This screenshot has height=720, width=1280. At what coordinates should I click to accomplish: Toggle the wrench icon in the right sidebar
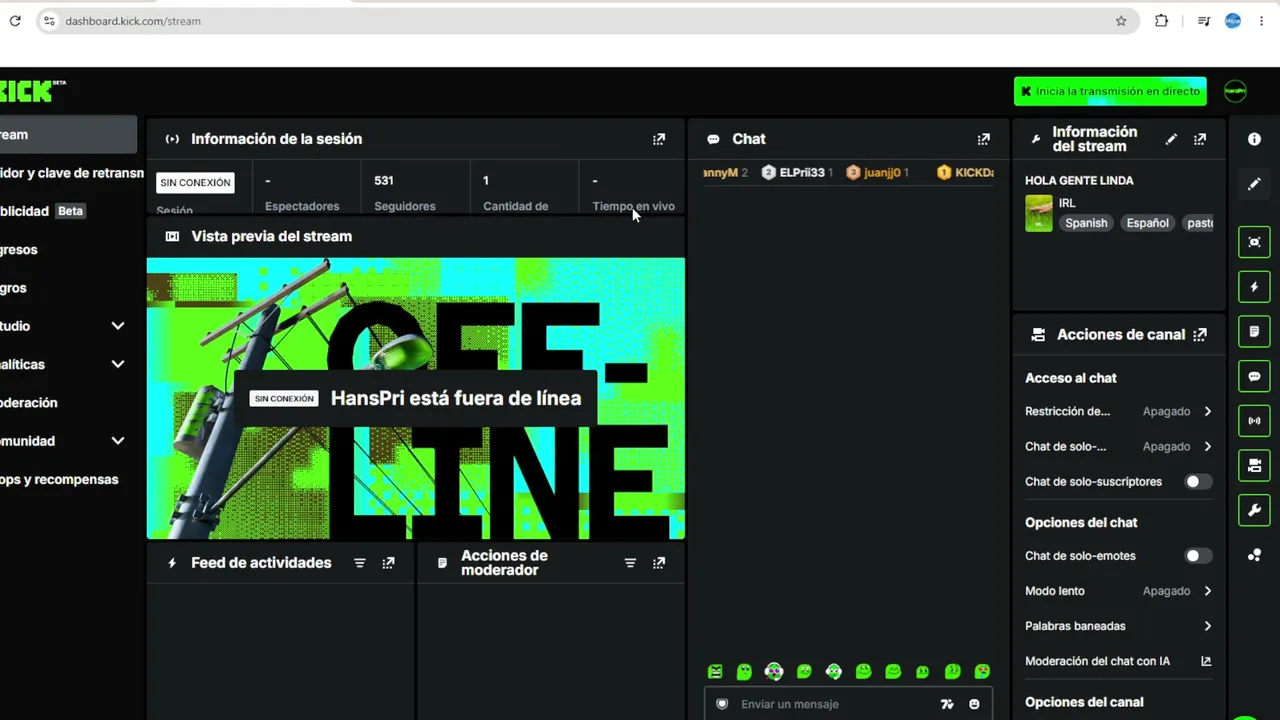pyautogui.click(x=1254, y=510)
